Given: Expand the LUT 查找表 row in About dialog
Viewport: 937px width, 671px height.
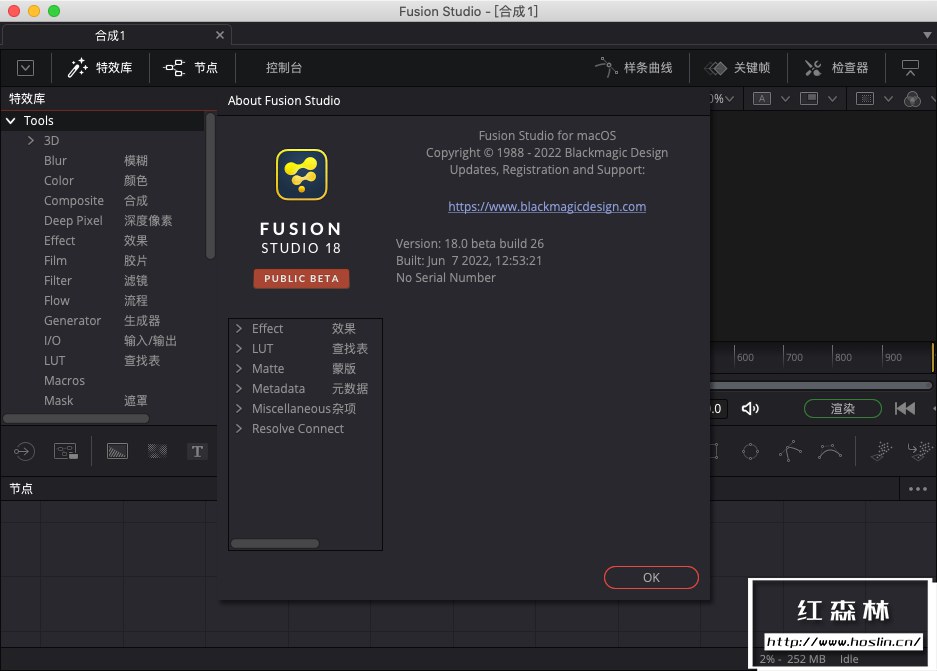Looking at the screenshot, I should (x=239, y=348).
